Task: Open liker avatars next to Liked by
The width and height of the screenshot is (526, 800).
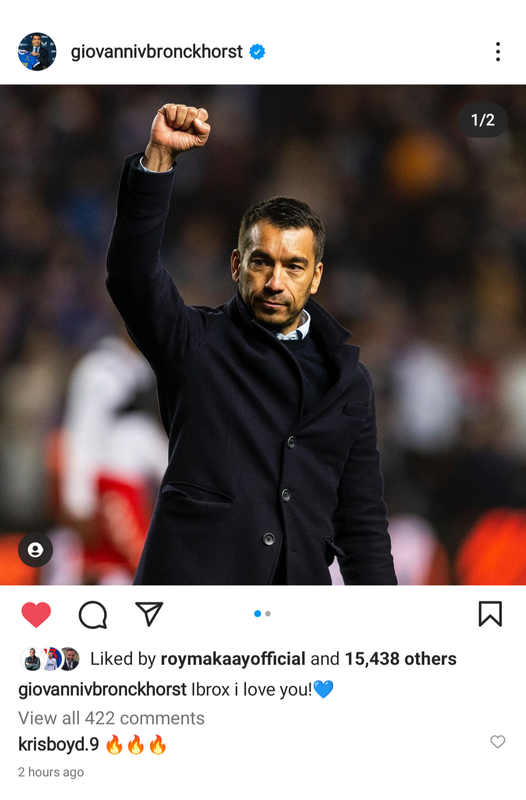Action: coord(50,659)
